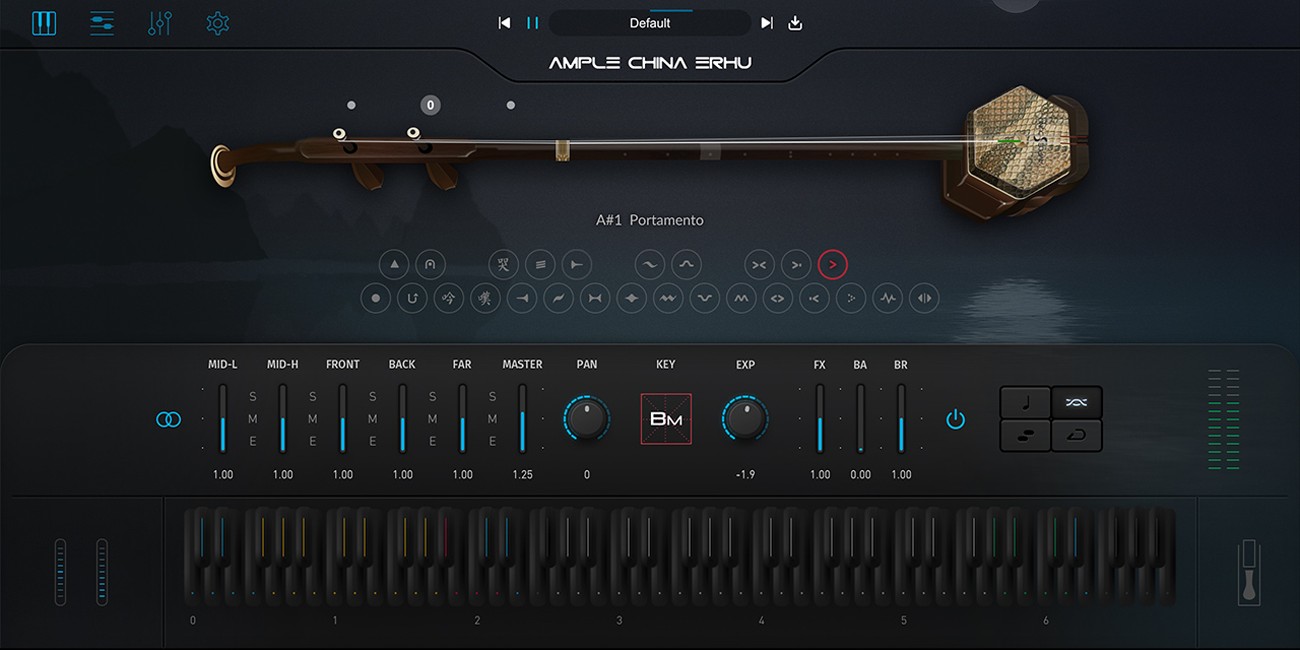Toggle E for the FAR microphone
This screenshot has width=1300, height=650.
point(493,441)
